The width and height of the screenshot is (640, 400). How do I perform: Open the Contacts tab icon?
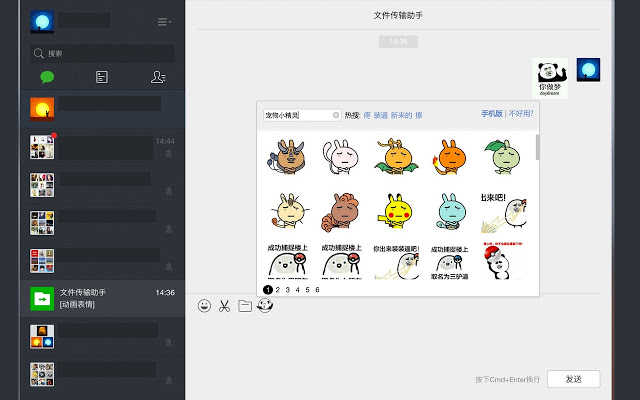point(158,77)
